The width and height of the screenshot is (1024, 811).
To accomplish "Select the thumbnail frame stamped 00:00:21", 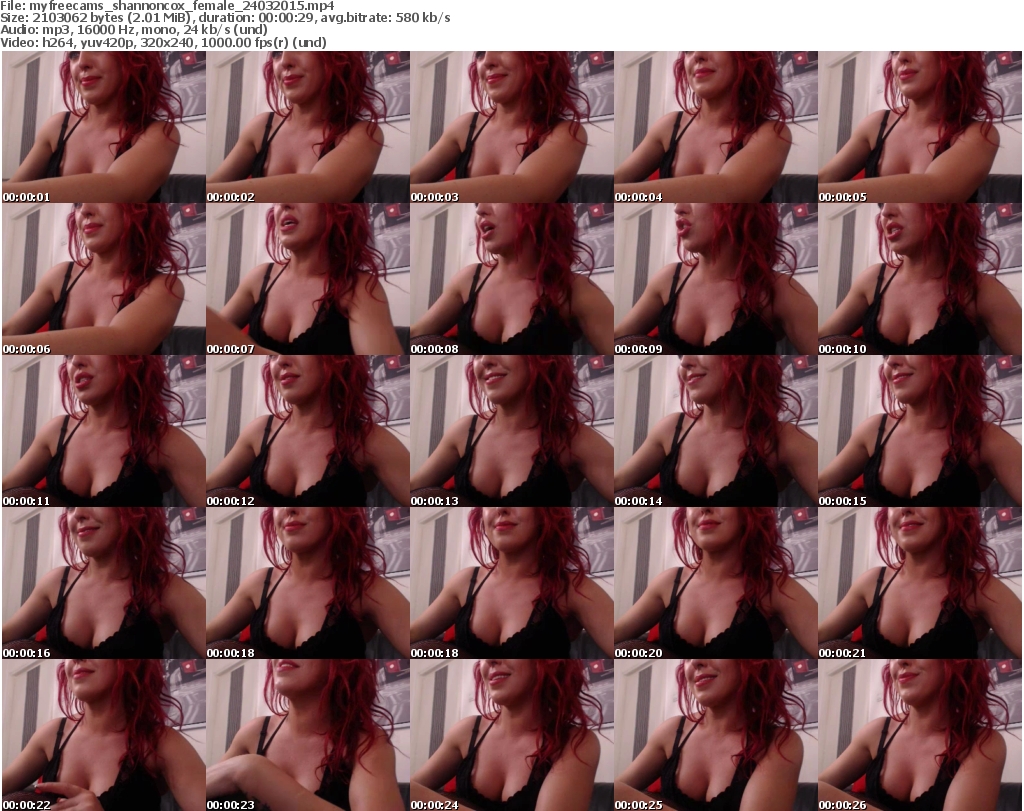I will (920, 583).
